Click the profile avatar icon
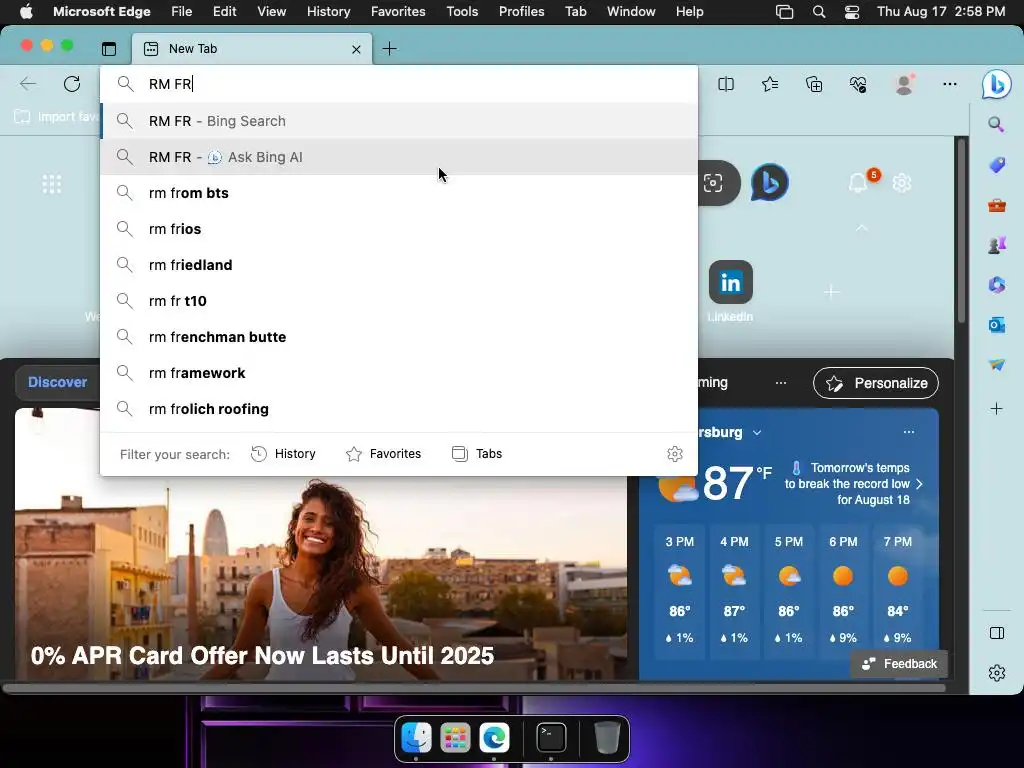The image size is (1024, 768). click(904, 84)
